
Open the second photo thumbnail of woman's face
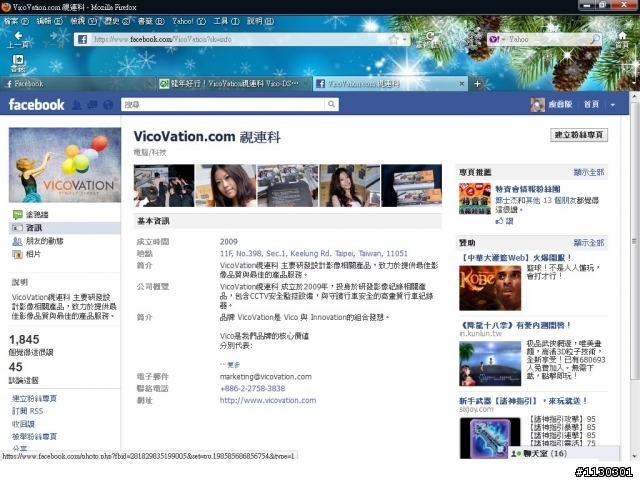click(226, 186)
